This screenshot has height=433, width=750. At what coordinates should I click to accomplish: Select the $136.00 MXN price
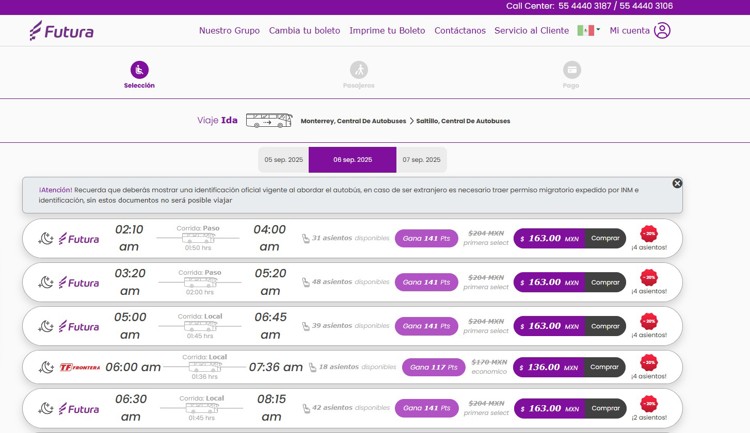coord(549,367)
